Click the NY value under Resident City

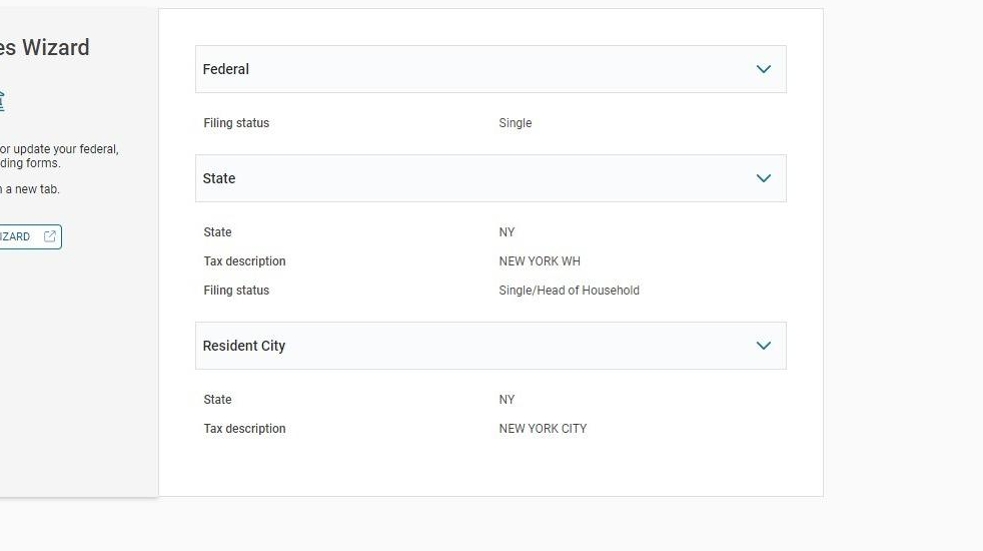(x=507, y=399)
